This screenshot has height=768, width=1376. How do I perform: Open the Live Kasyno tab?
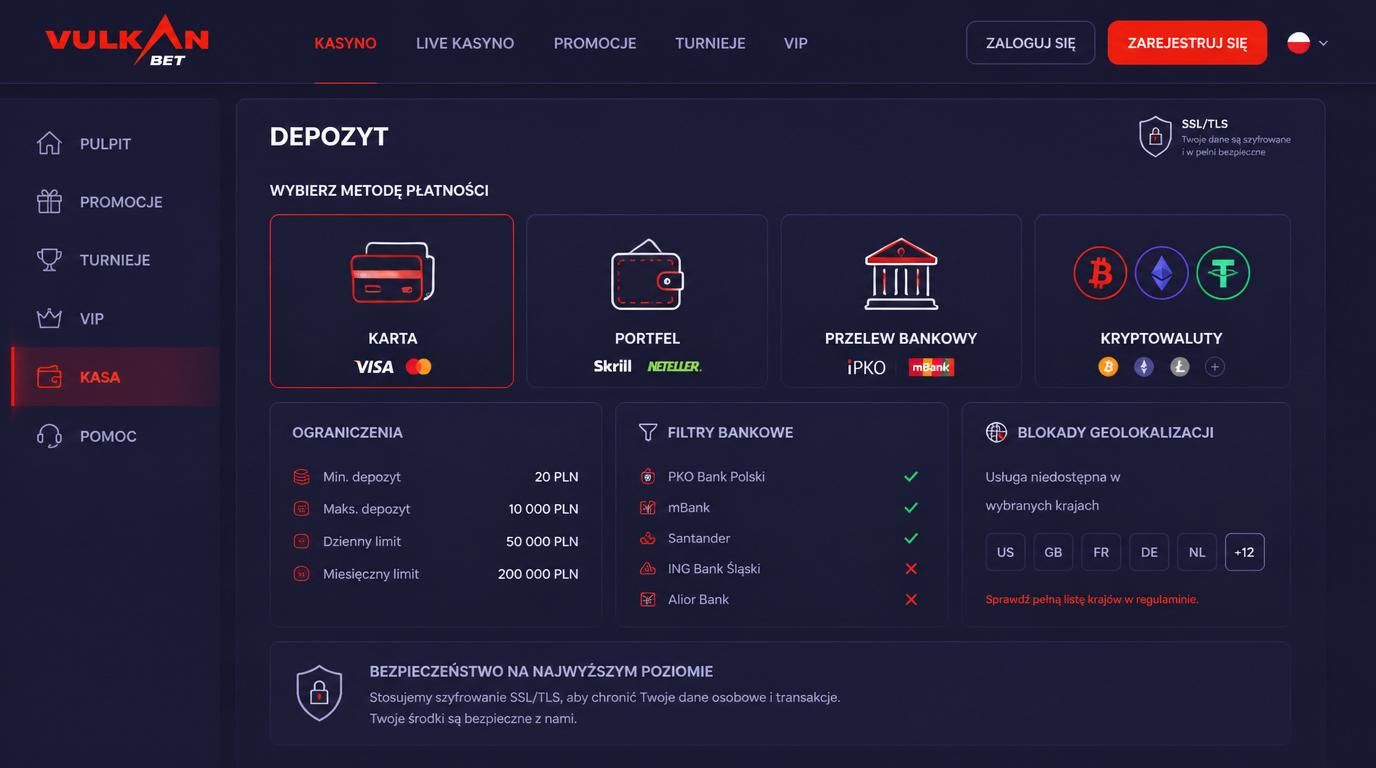[465, 43]
